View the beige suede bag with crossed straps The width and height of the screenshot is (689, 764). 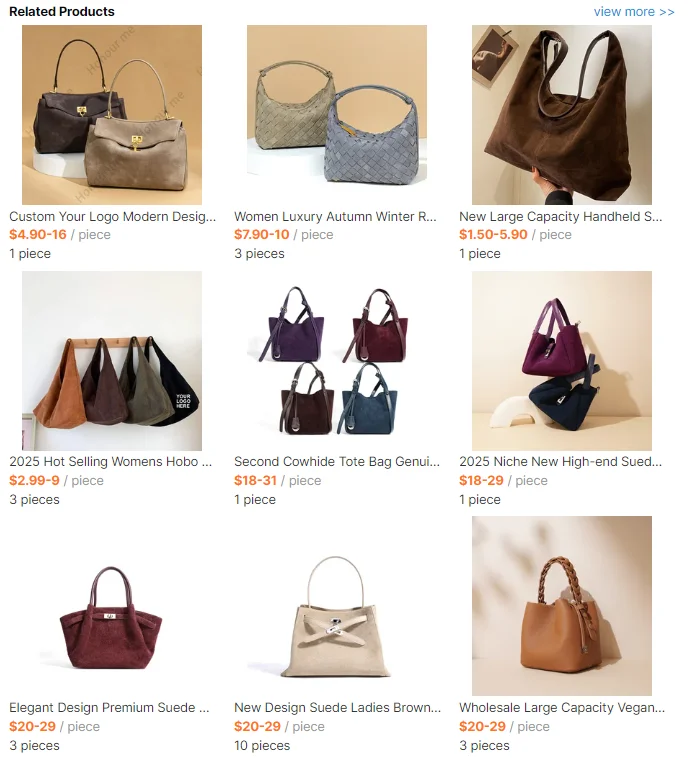(337, 606)
